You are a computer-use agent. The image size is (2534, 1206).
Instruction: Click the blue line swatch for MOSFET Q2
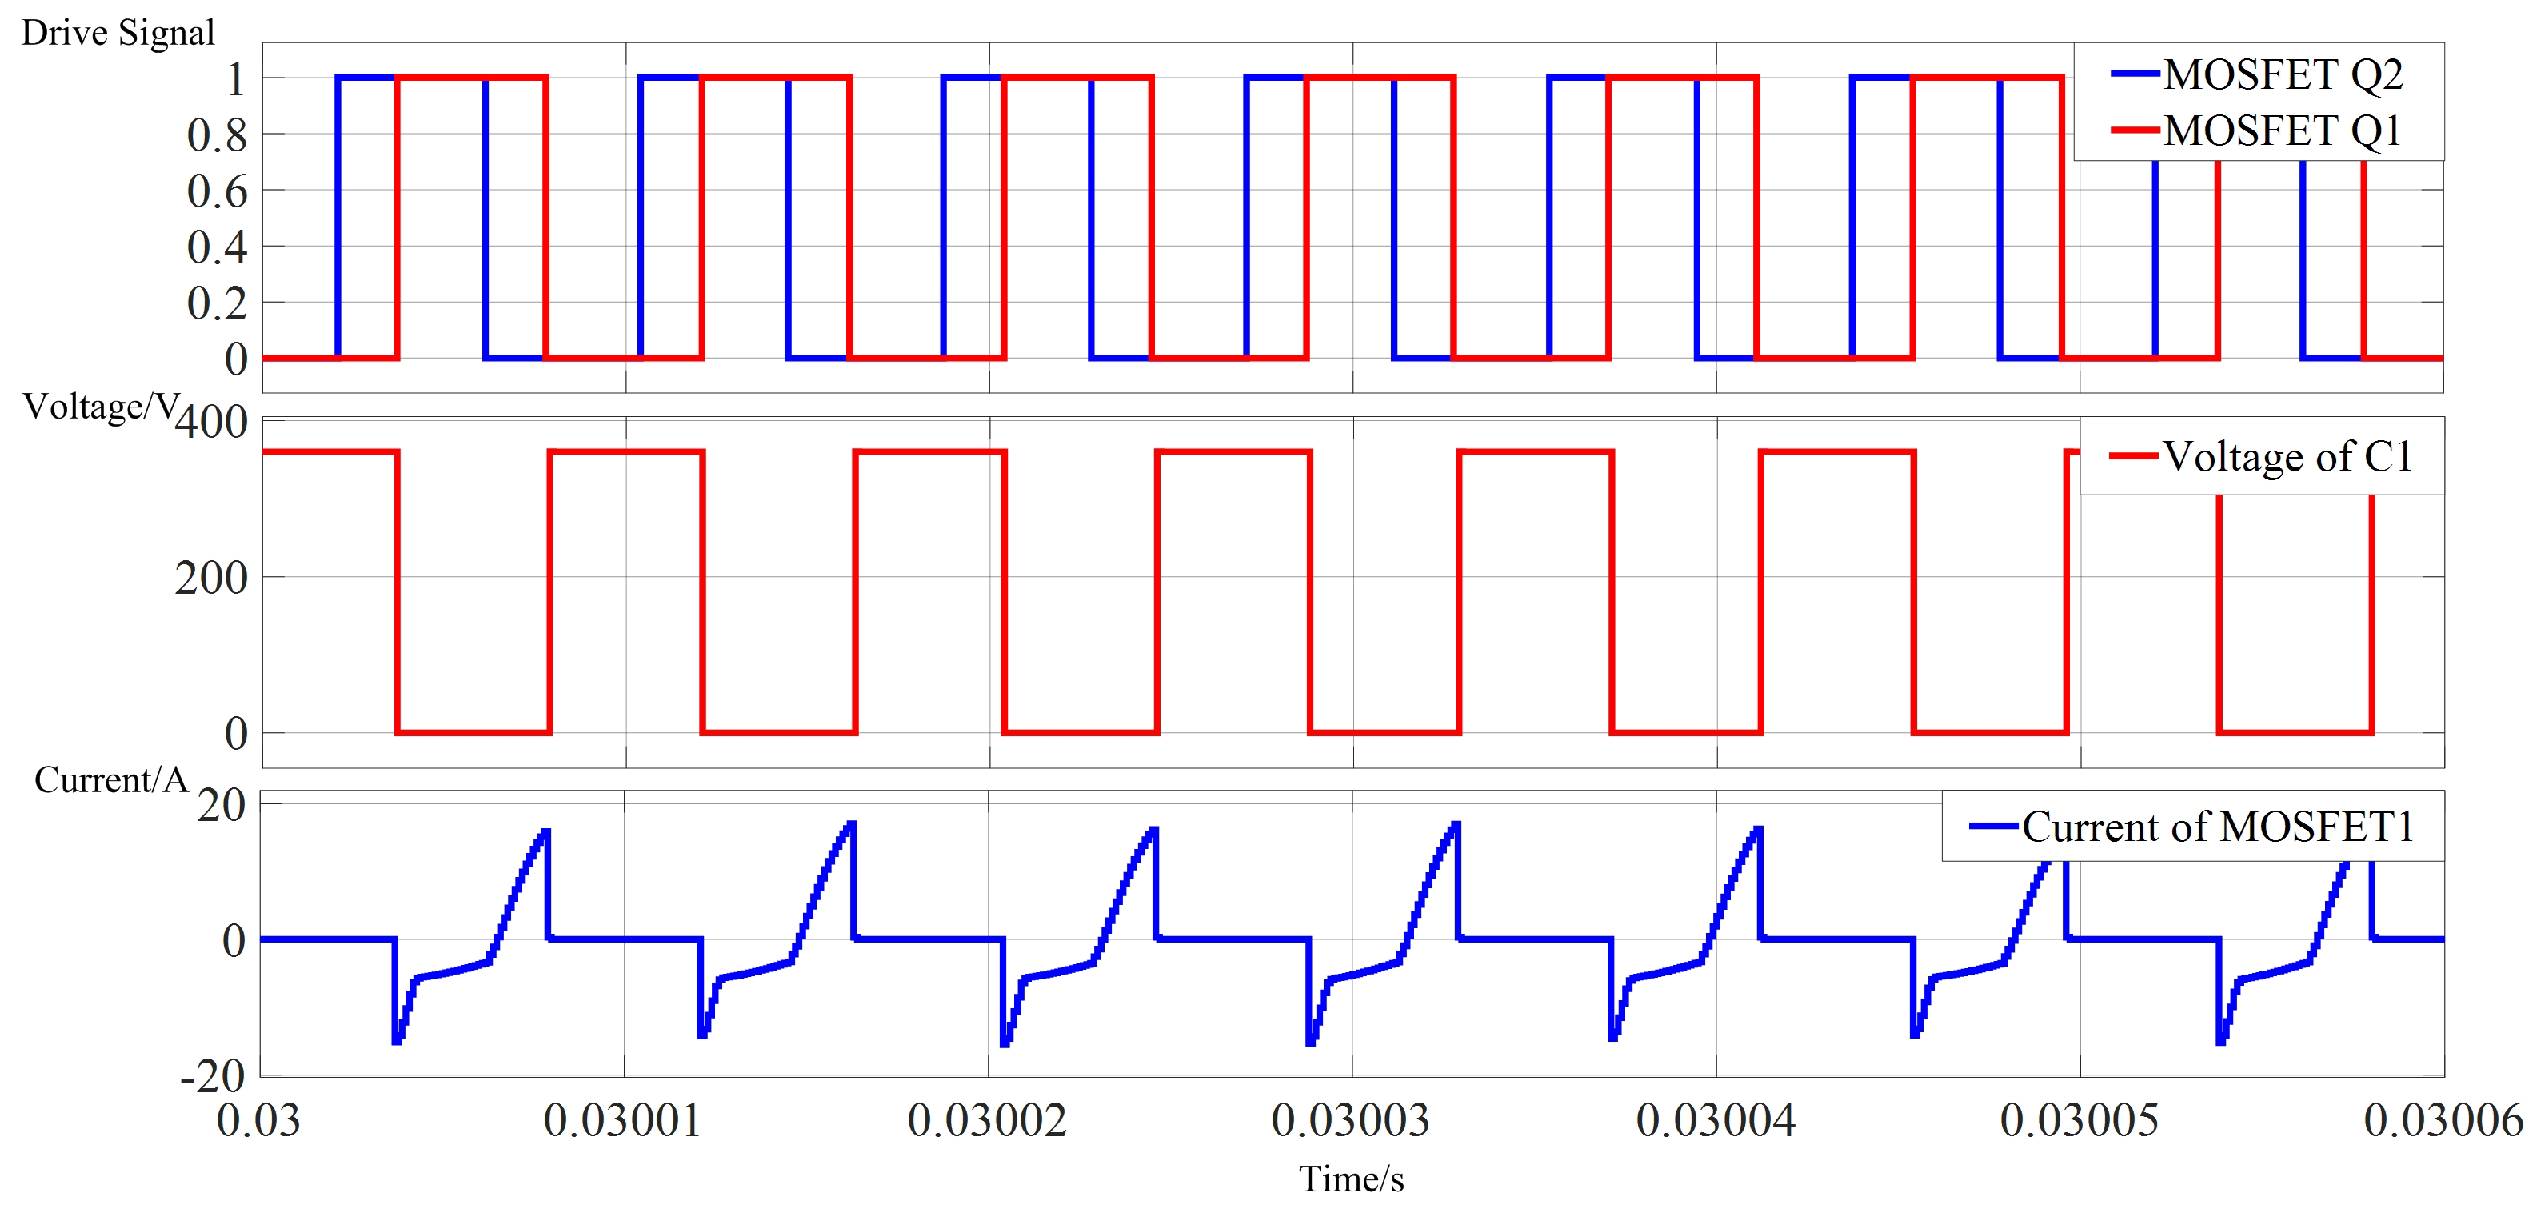point(2135,73)
